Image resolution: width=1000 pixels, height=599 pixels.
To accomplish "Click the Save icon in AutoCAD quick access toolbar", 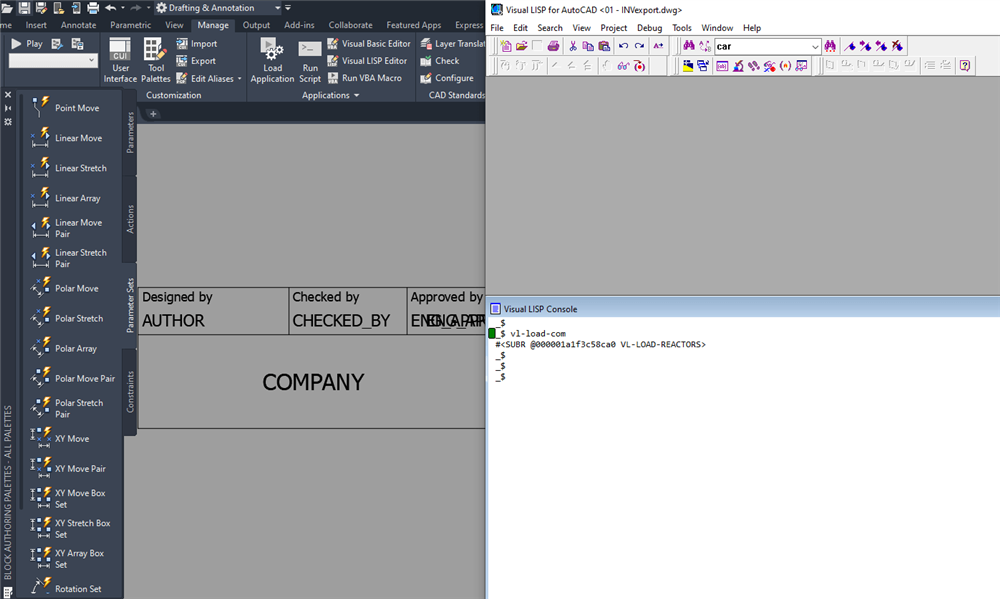I will pyautogui.click(x=24, y=8).
